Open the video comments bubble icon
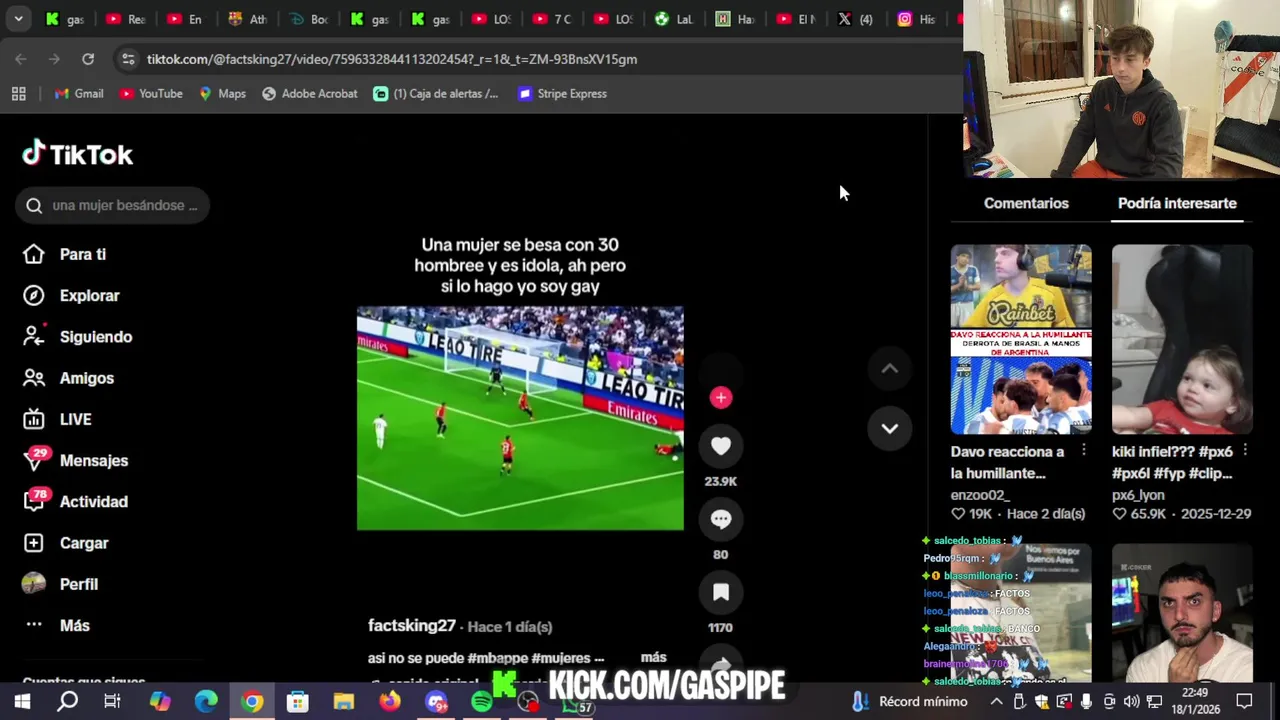The width and height of the screenshot is (1280, 720). (x=721, y=519)
